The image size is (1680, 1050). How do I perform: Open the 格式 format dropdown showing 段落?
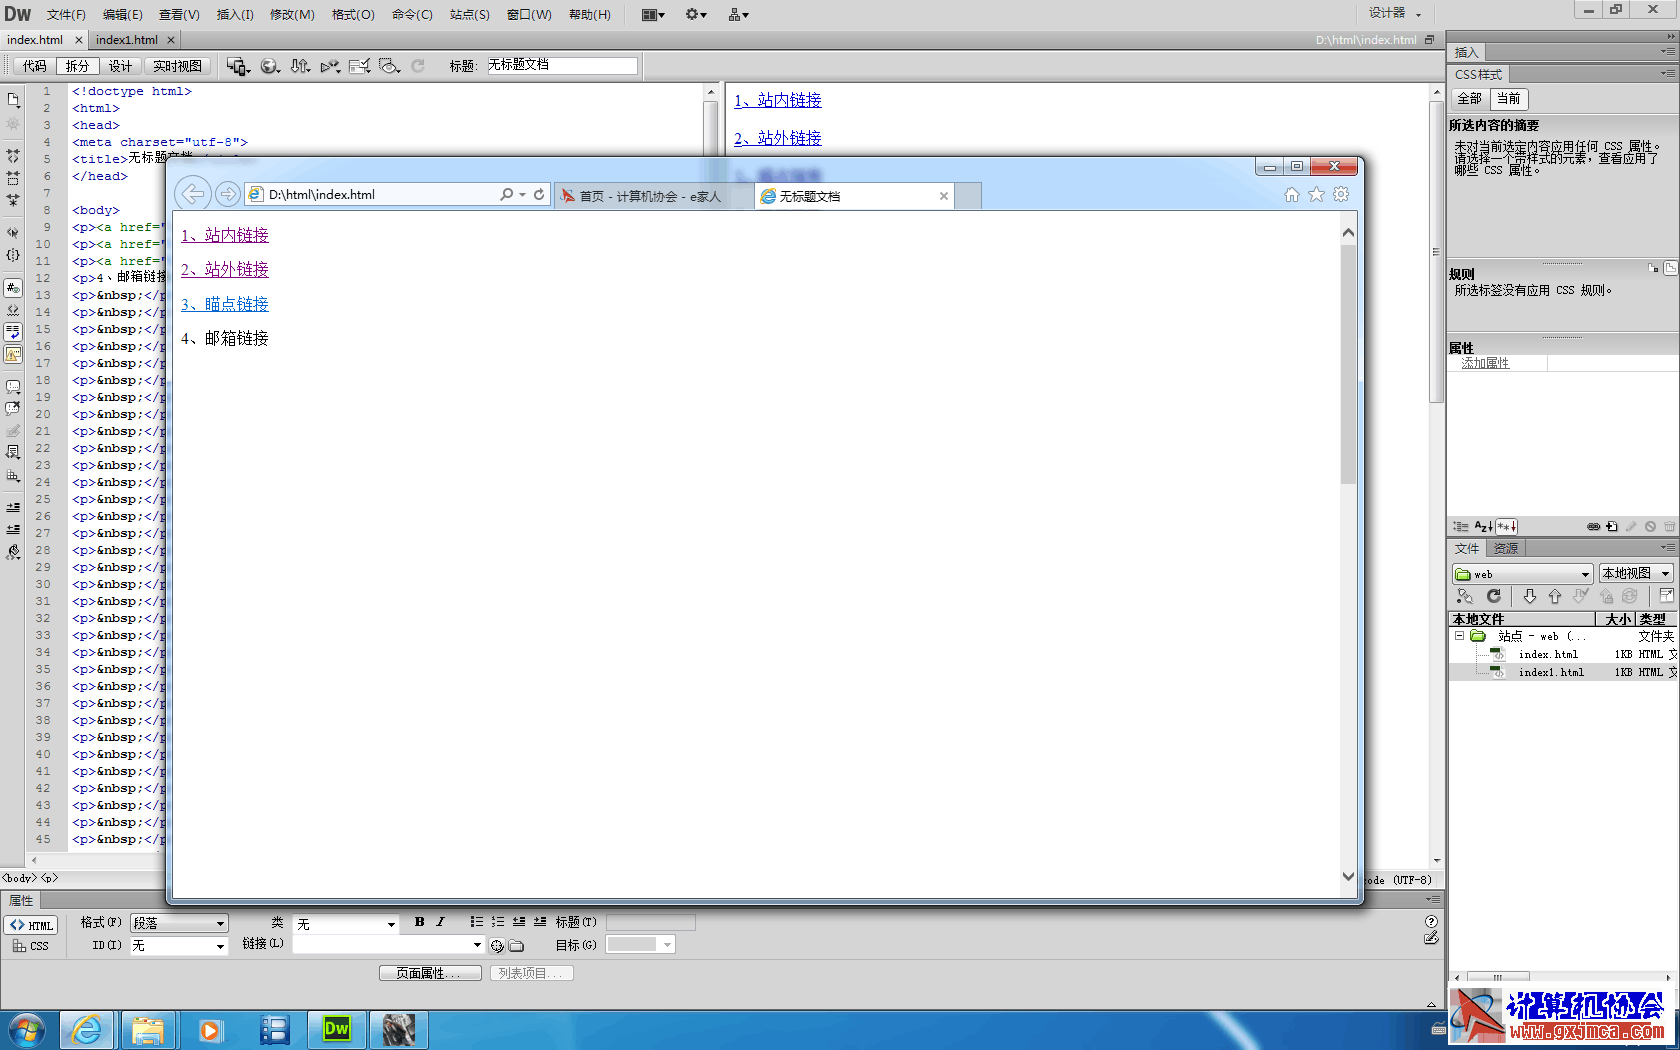[179, 923]
